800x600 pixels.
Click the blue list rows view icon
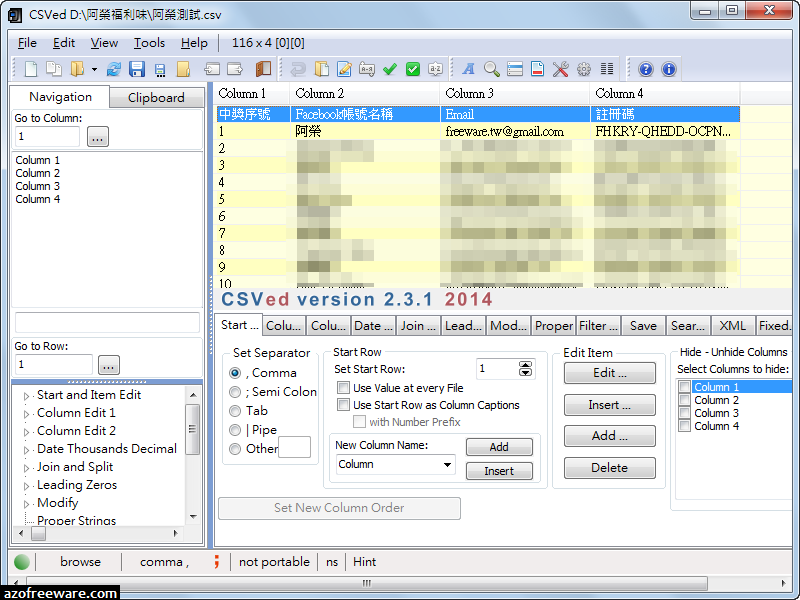pos(515,69)
